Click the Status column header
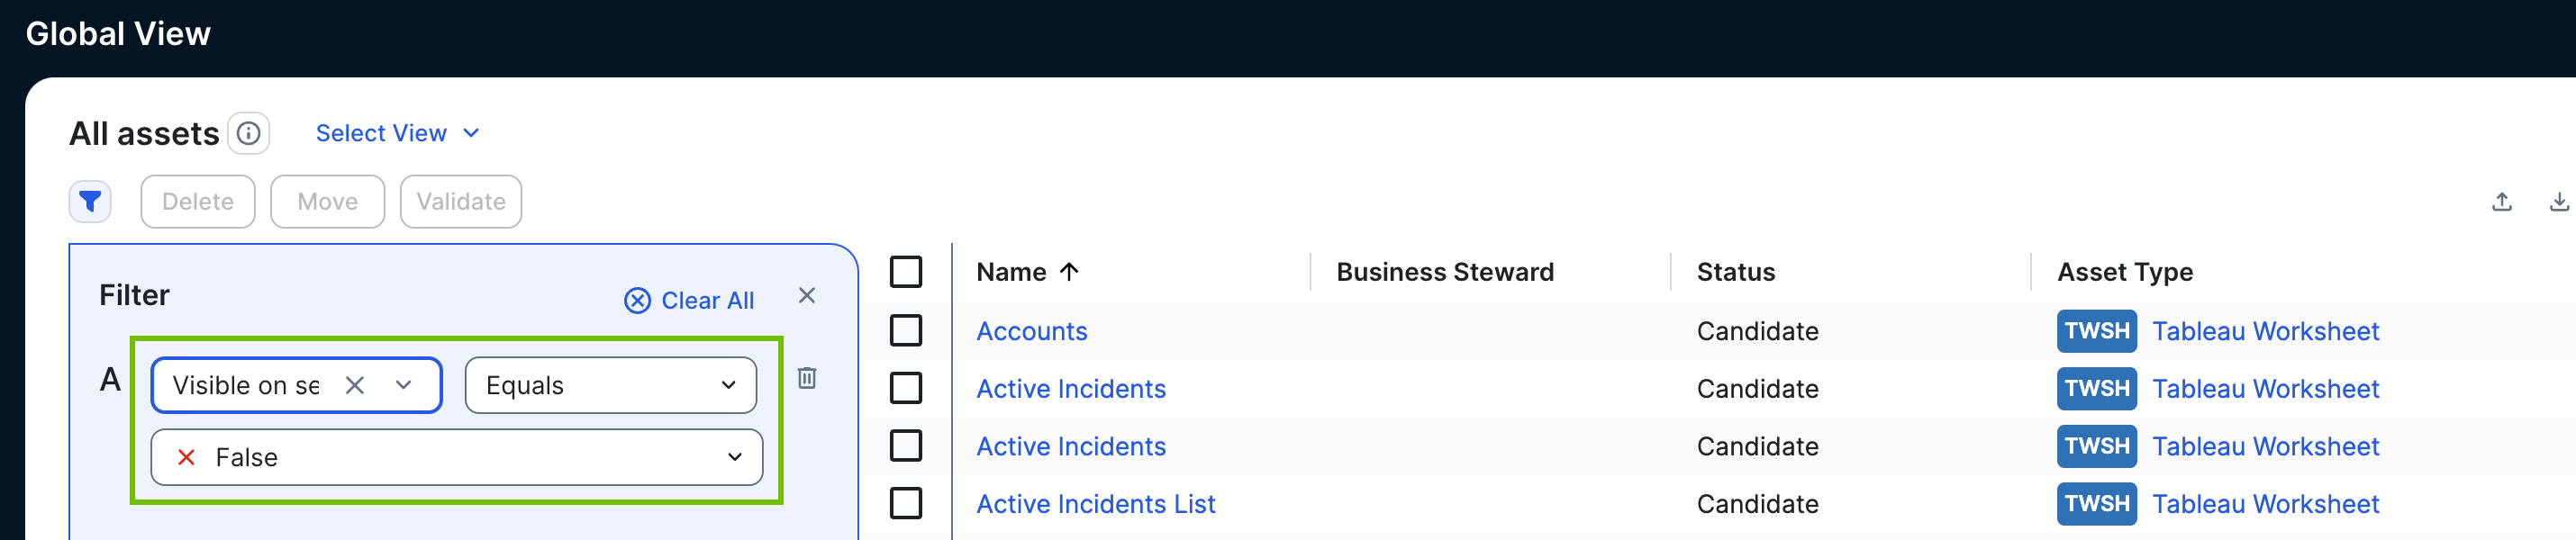Screen dimensions: 2576x540 1735,272
